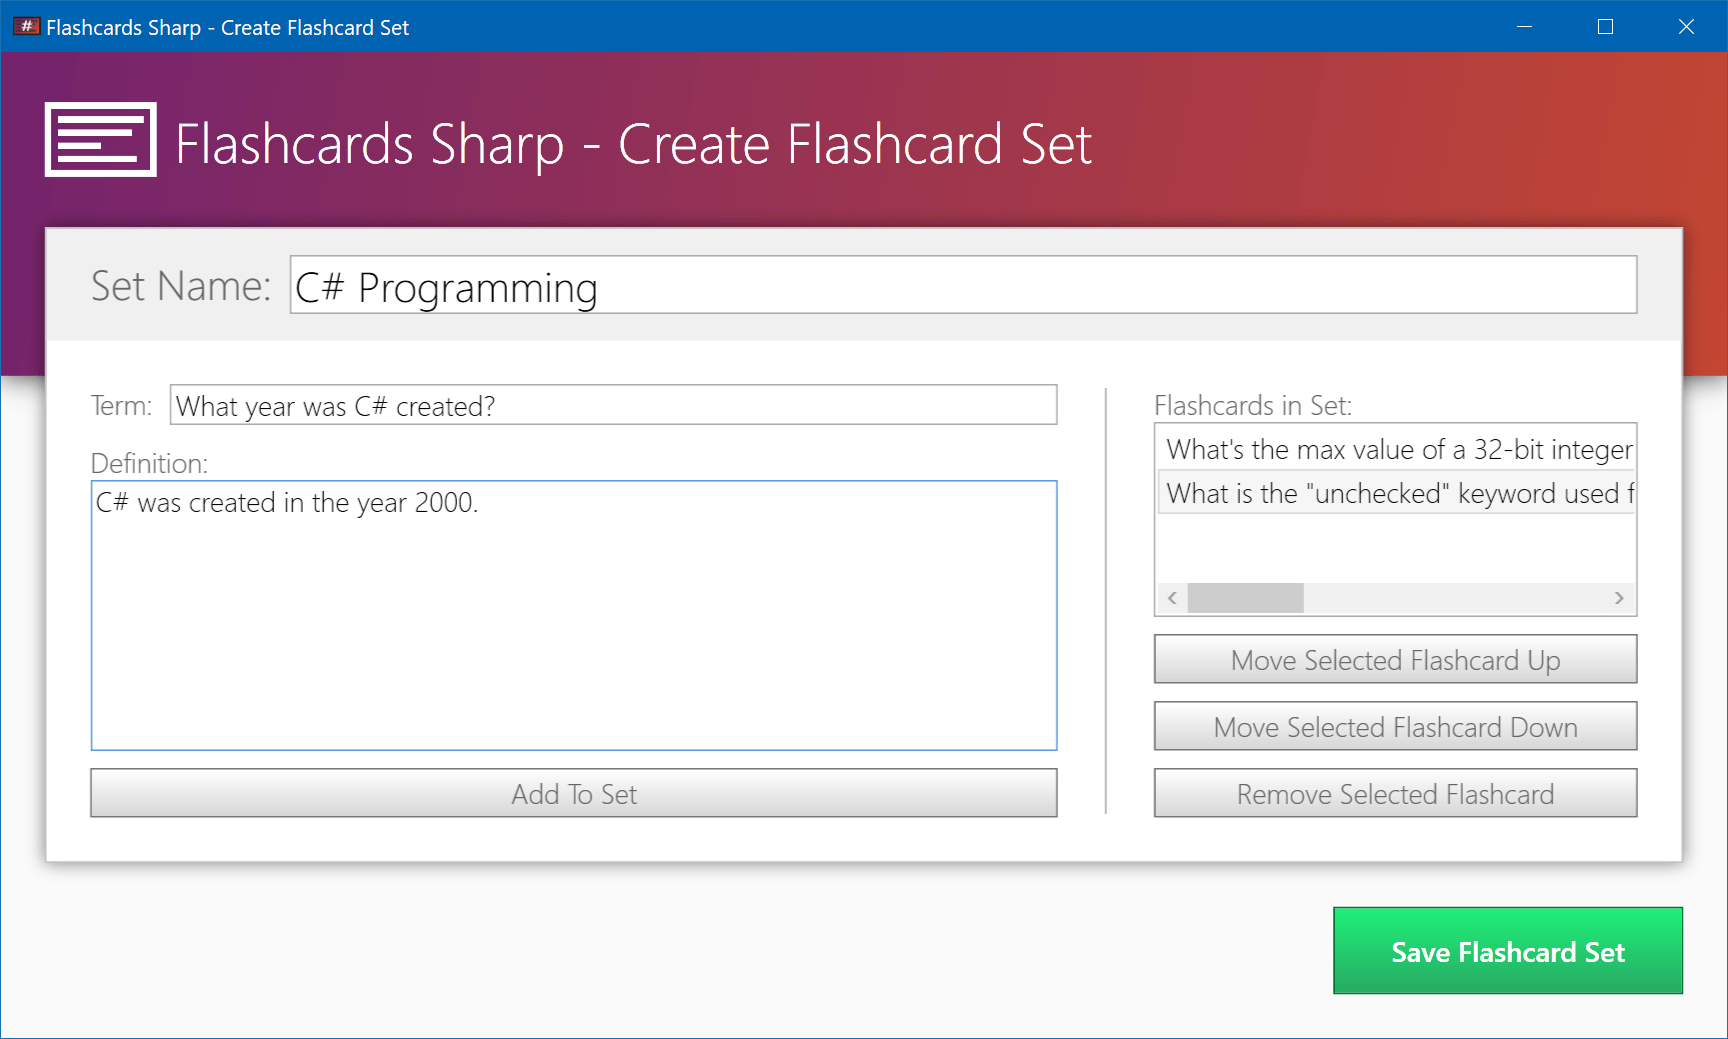Viewport: 1728px width, 1039px height.
Task: Click the "Definition:" label
Action: pos(148,463)
